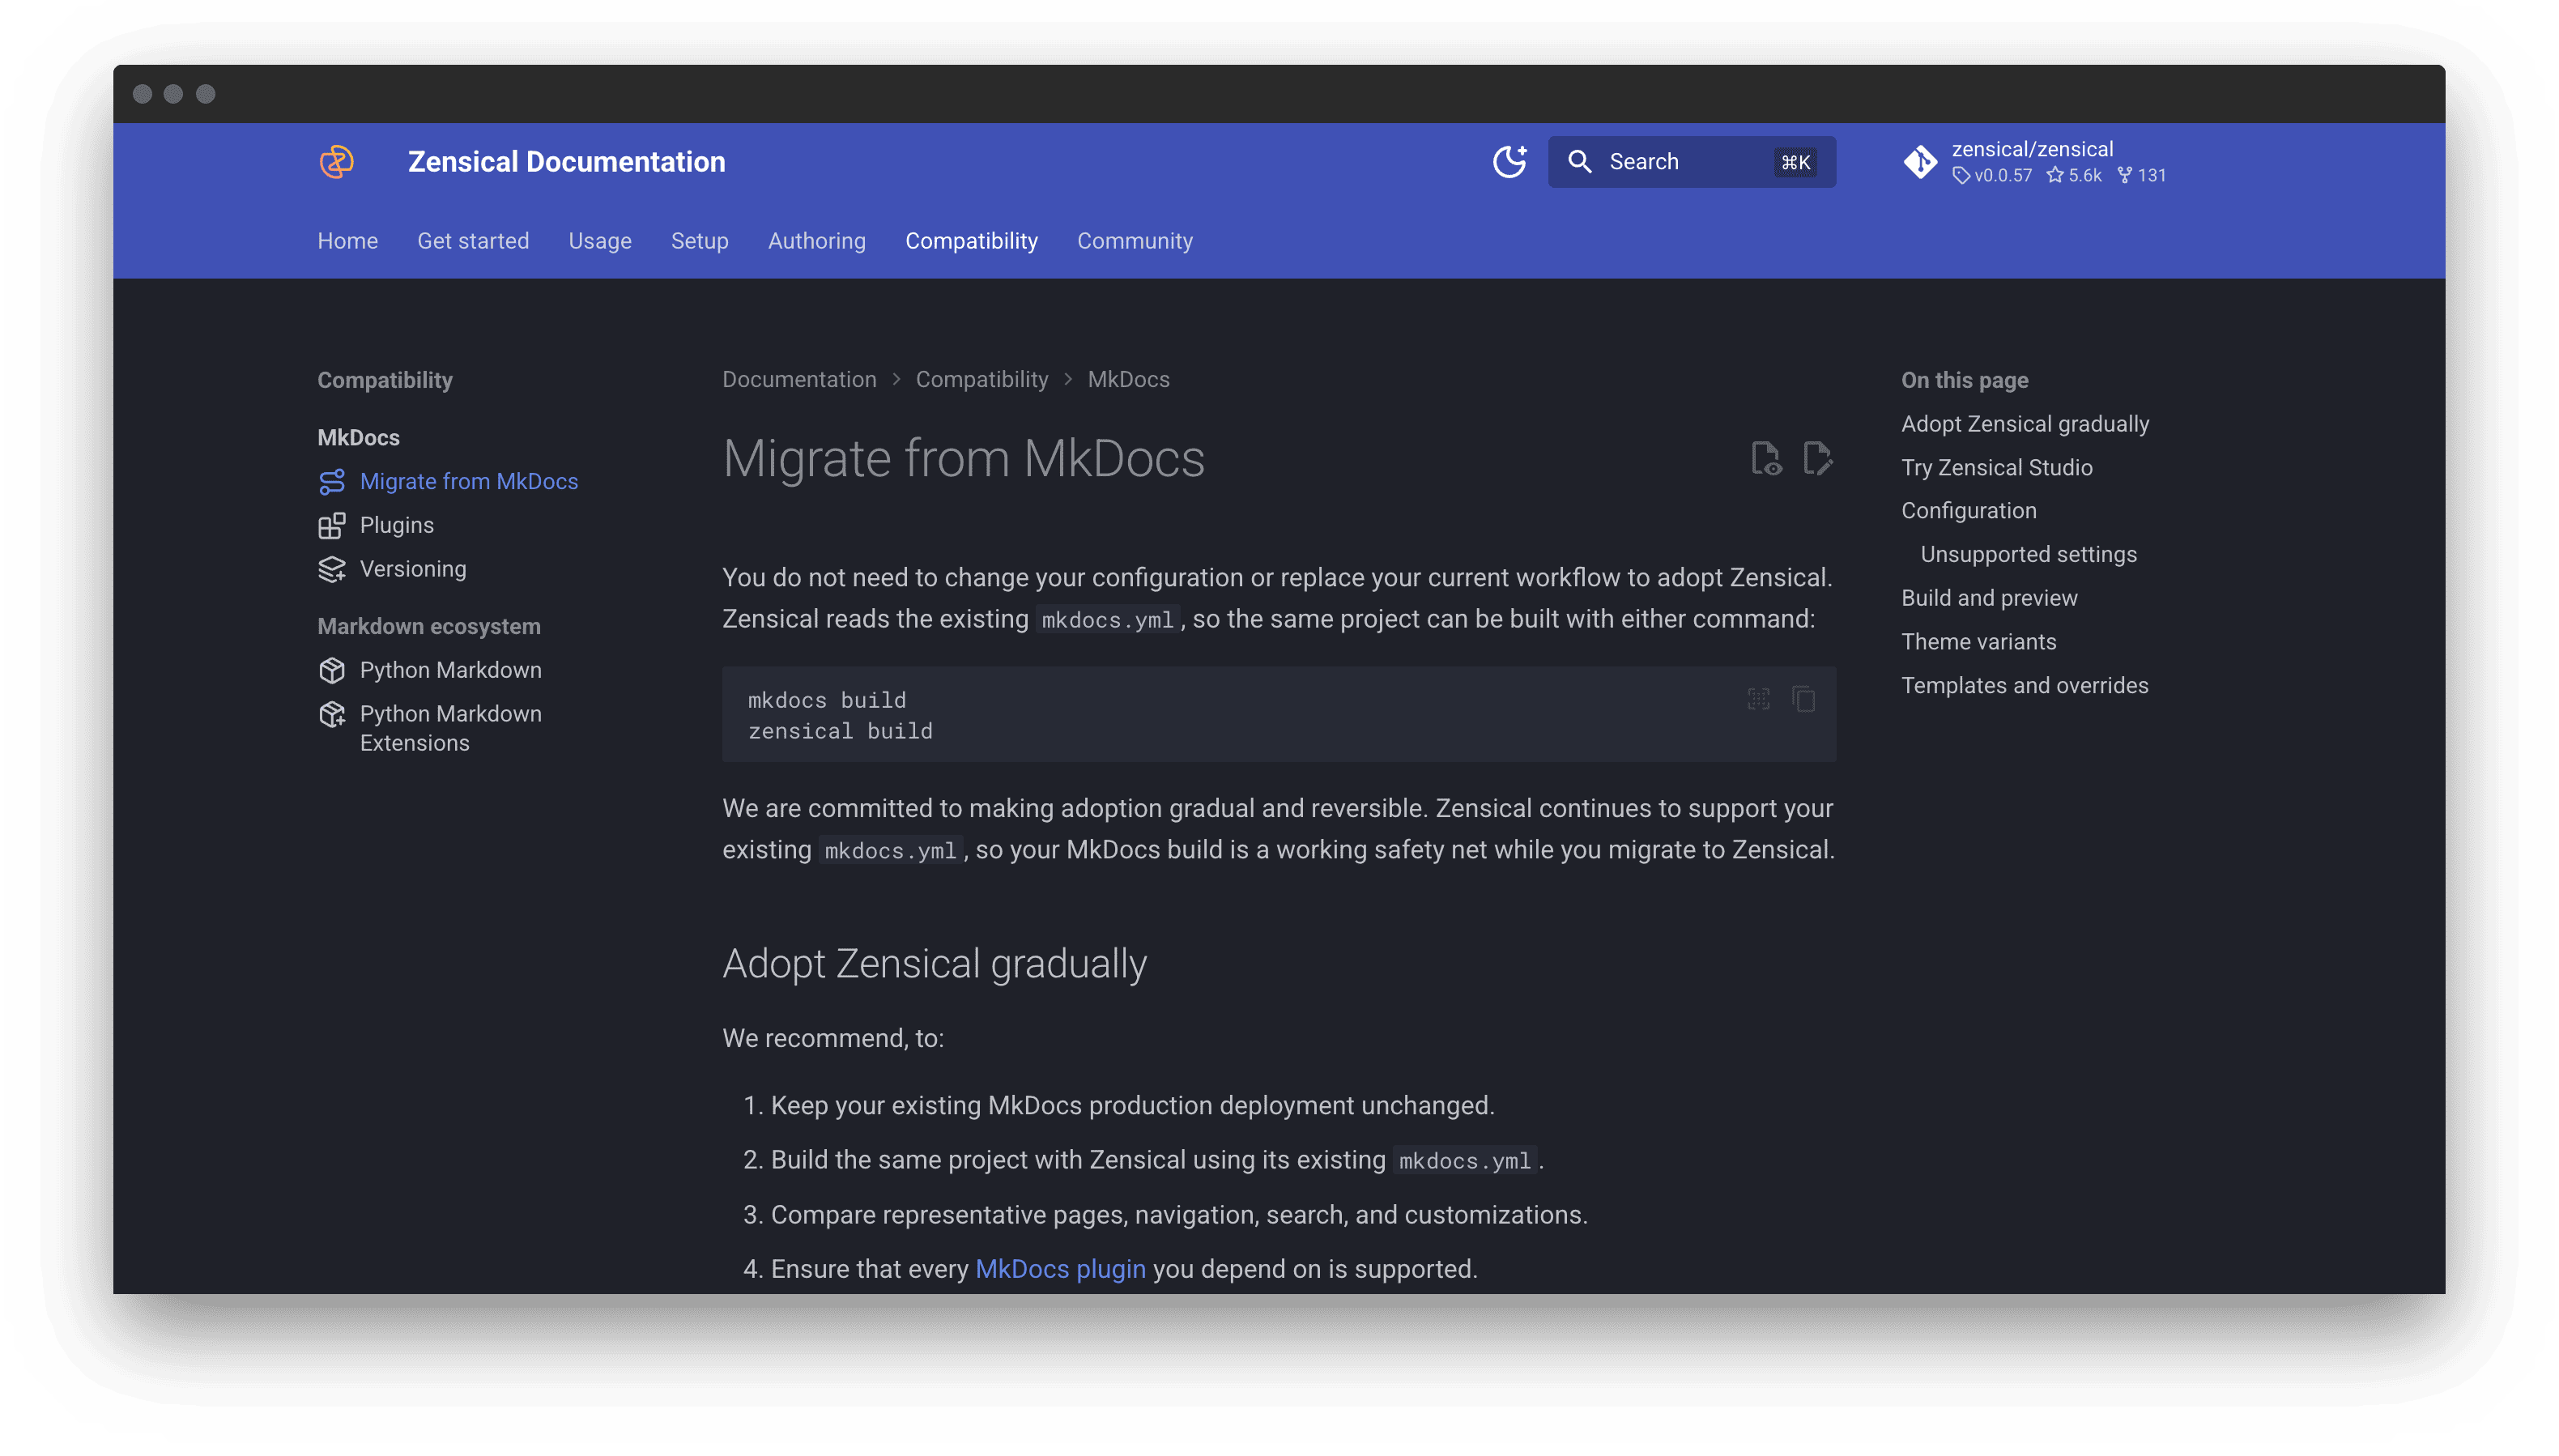Click the code block selection icon
Viewport: 2559px width, 1456px height.
(1758, 699)
